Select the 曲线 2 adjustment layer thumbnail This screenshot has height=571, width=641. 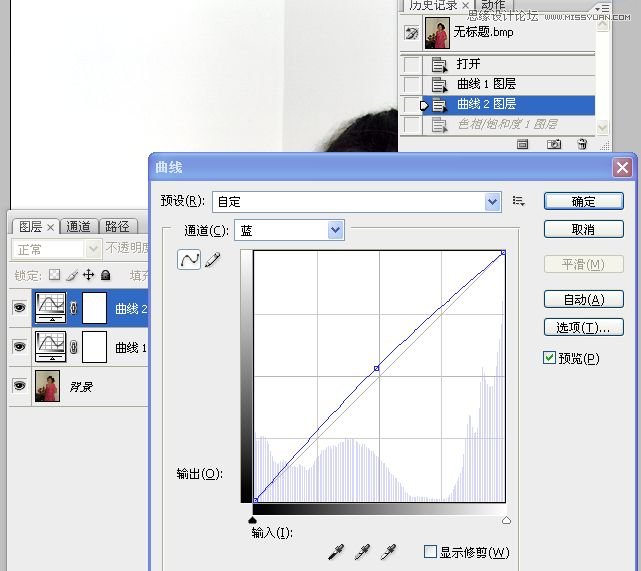50,307
